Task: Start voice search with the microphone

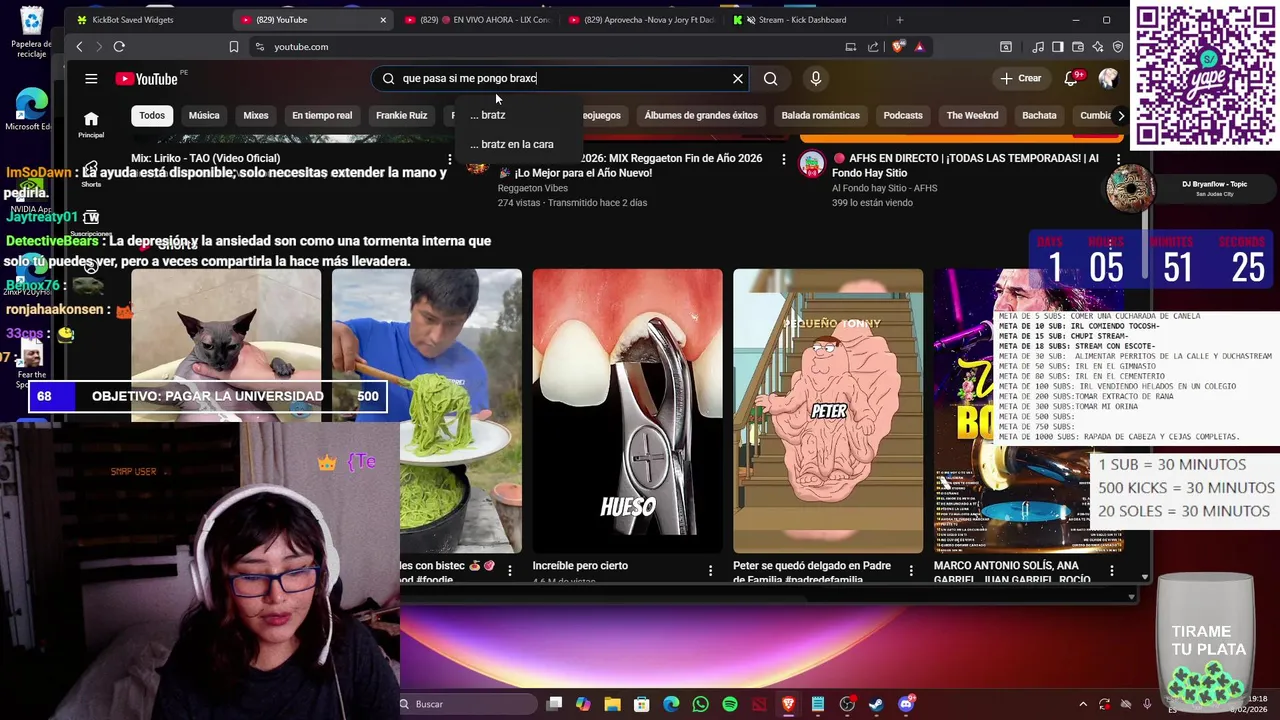Action: [816, 78]
